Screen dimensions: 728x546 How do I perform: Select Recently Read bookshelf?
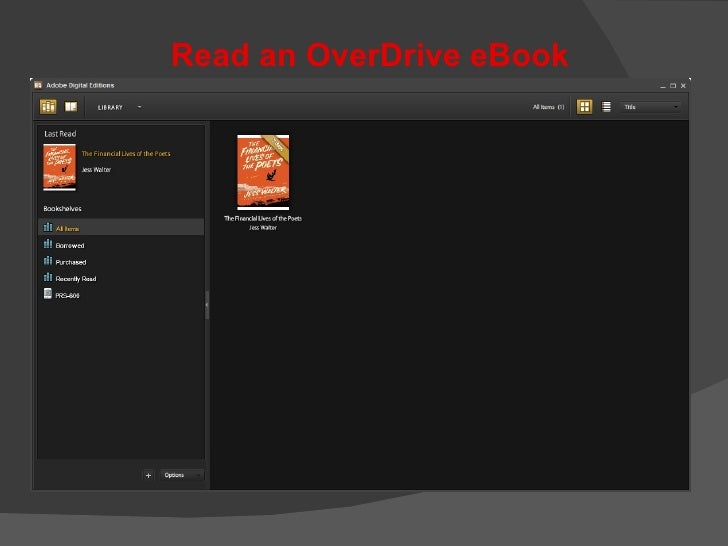[121, 279]
